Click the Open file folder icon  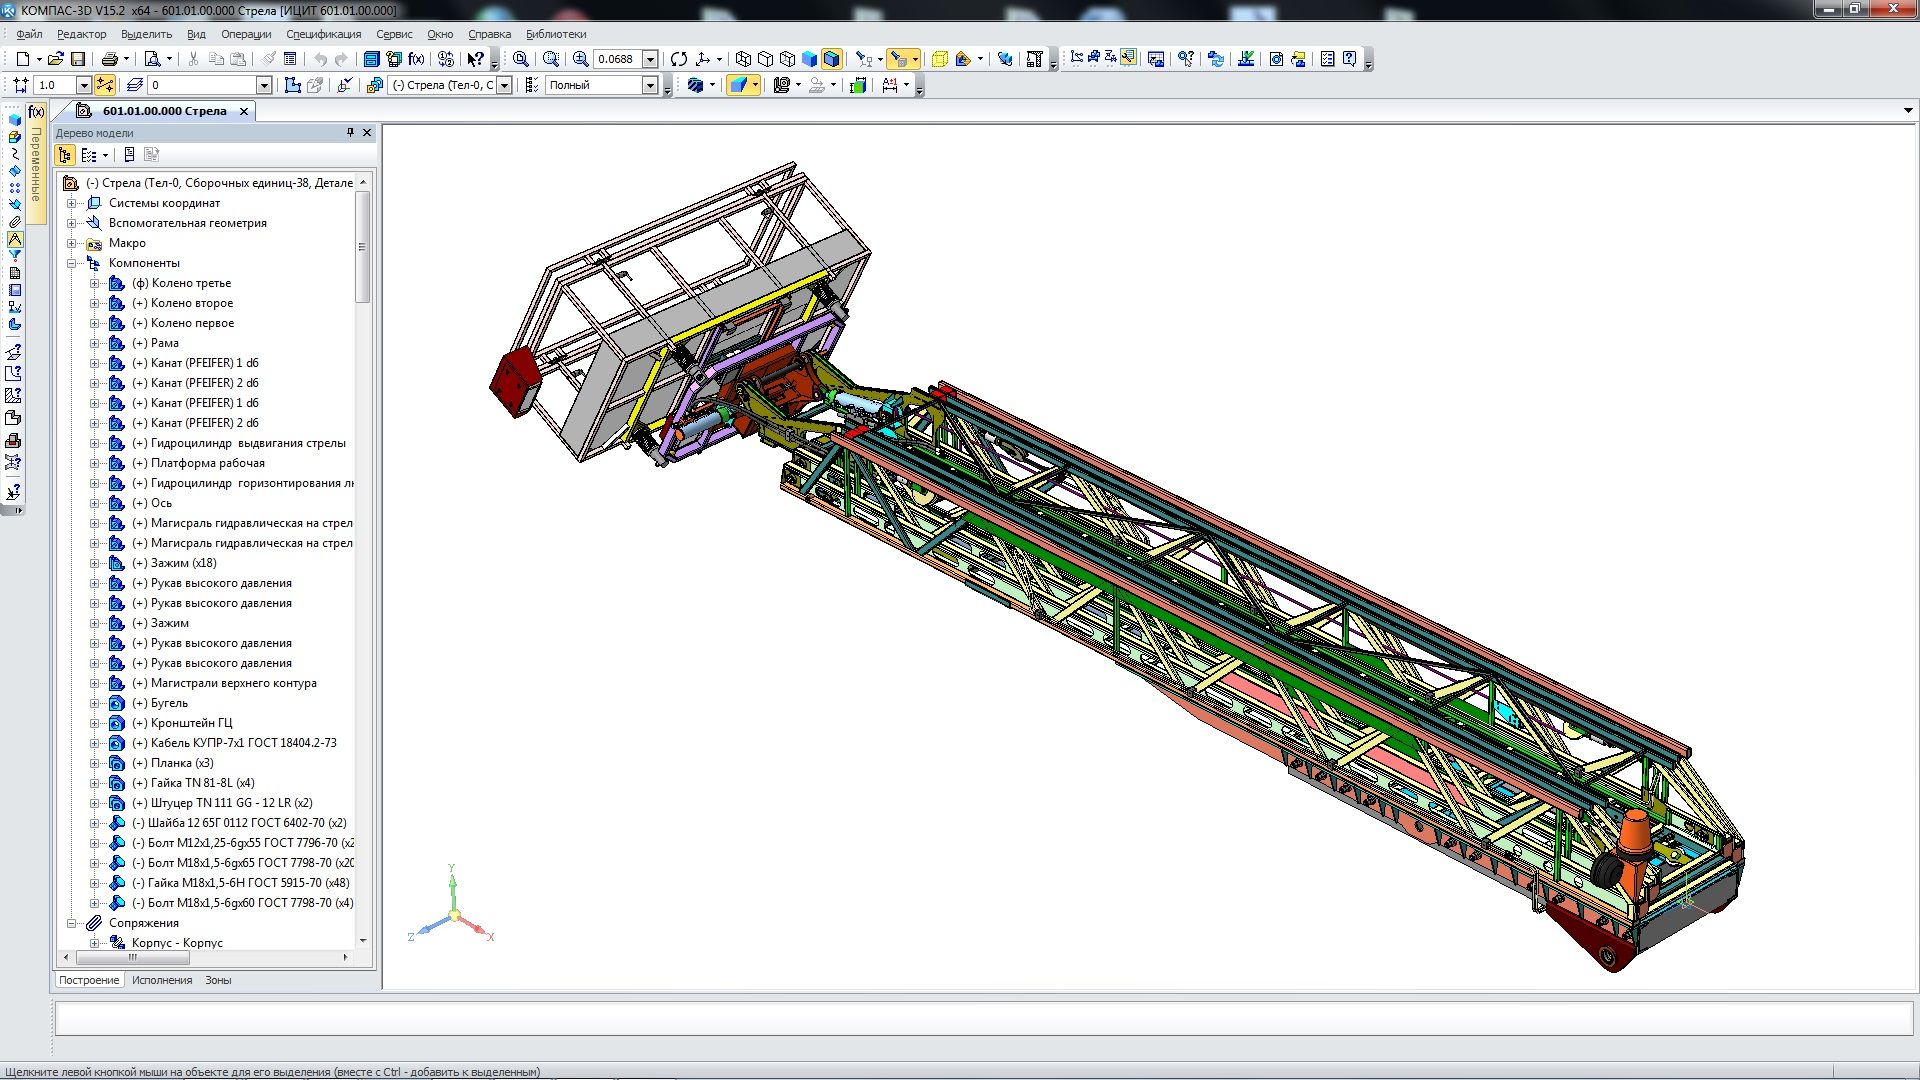coord(56,59)
